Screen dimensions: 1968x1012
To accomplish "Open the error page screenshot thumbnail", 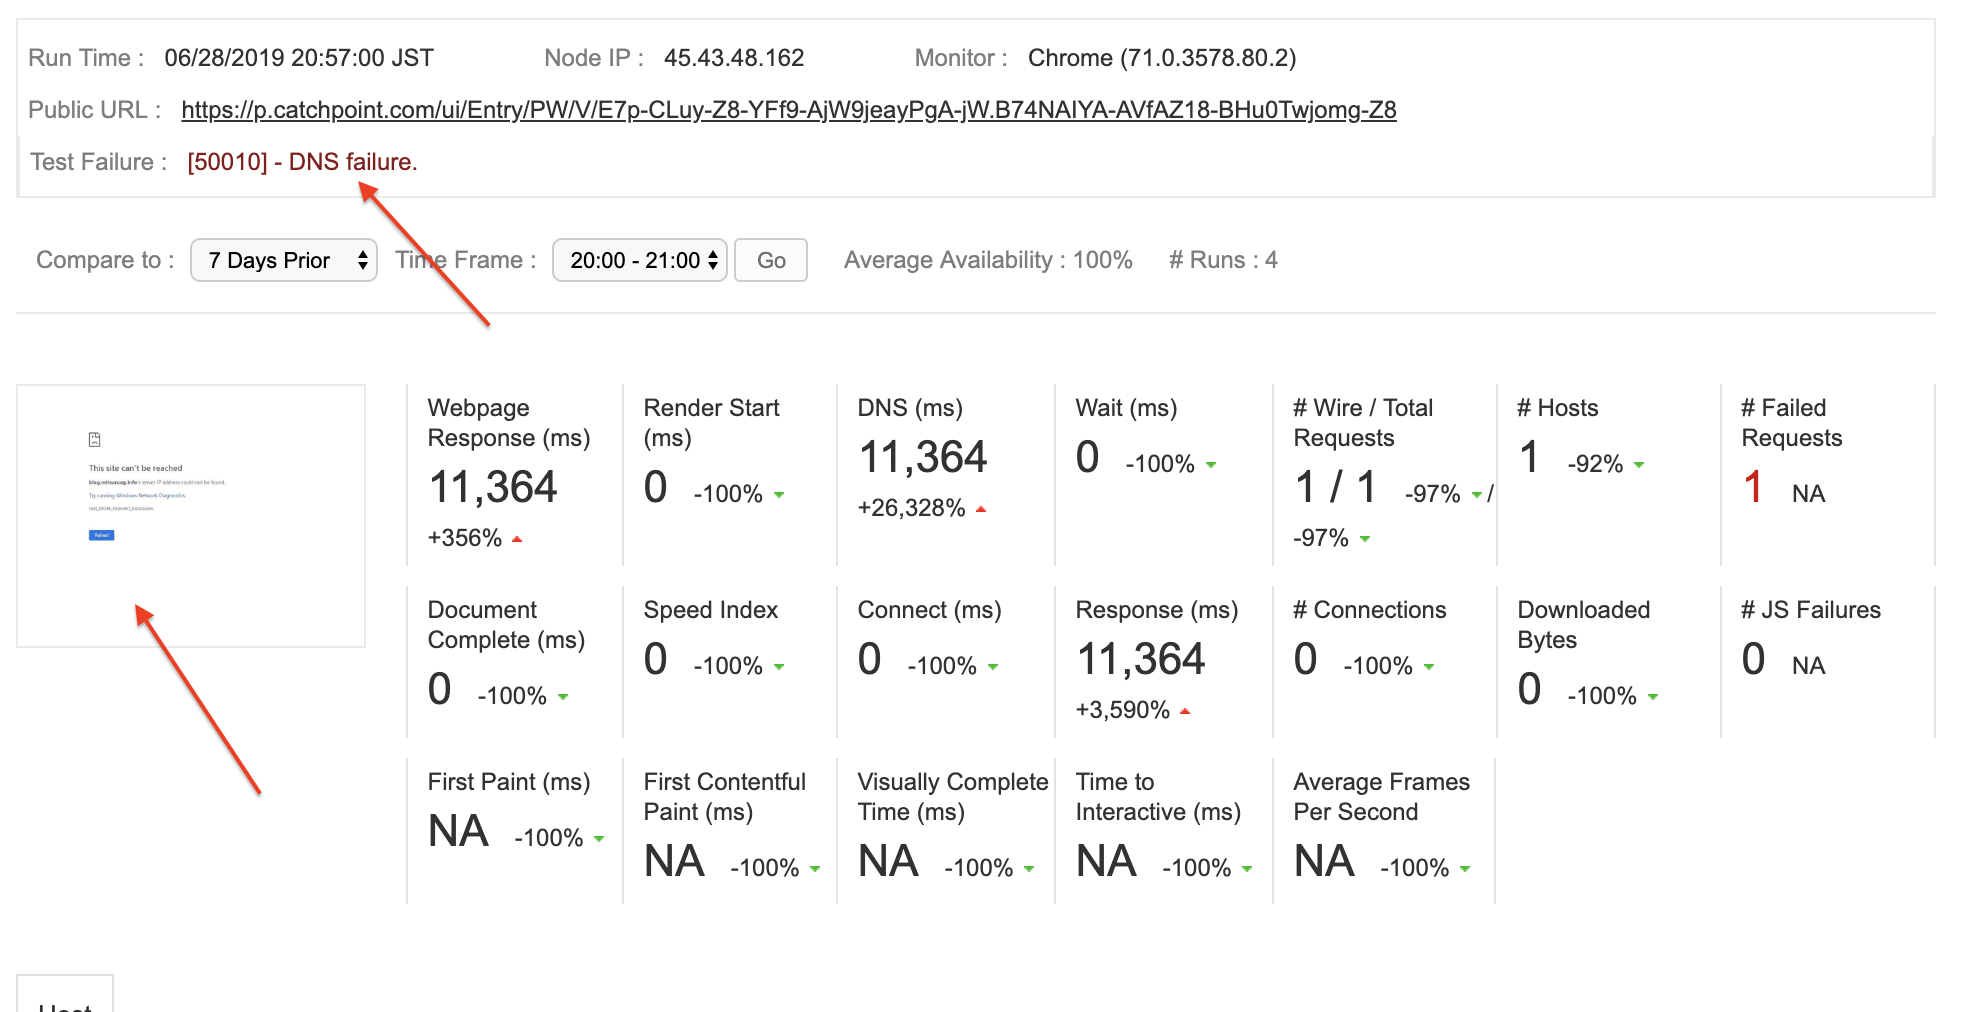I will [x=191, y=515].
